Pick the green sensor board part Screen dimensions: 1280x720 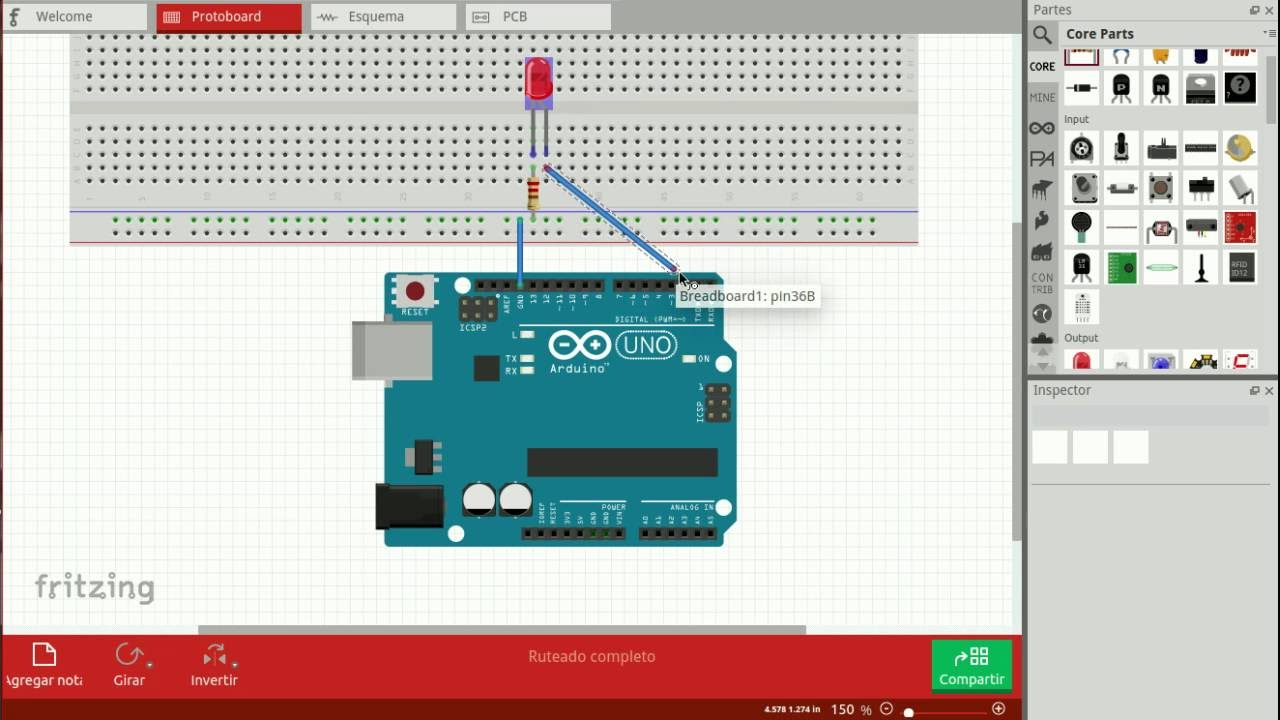[1121, 267]
